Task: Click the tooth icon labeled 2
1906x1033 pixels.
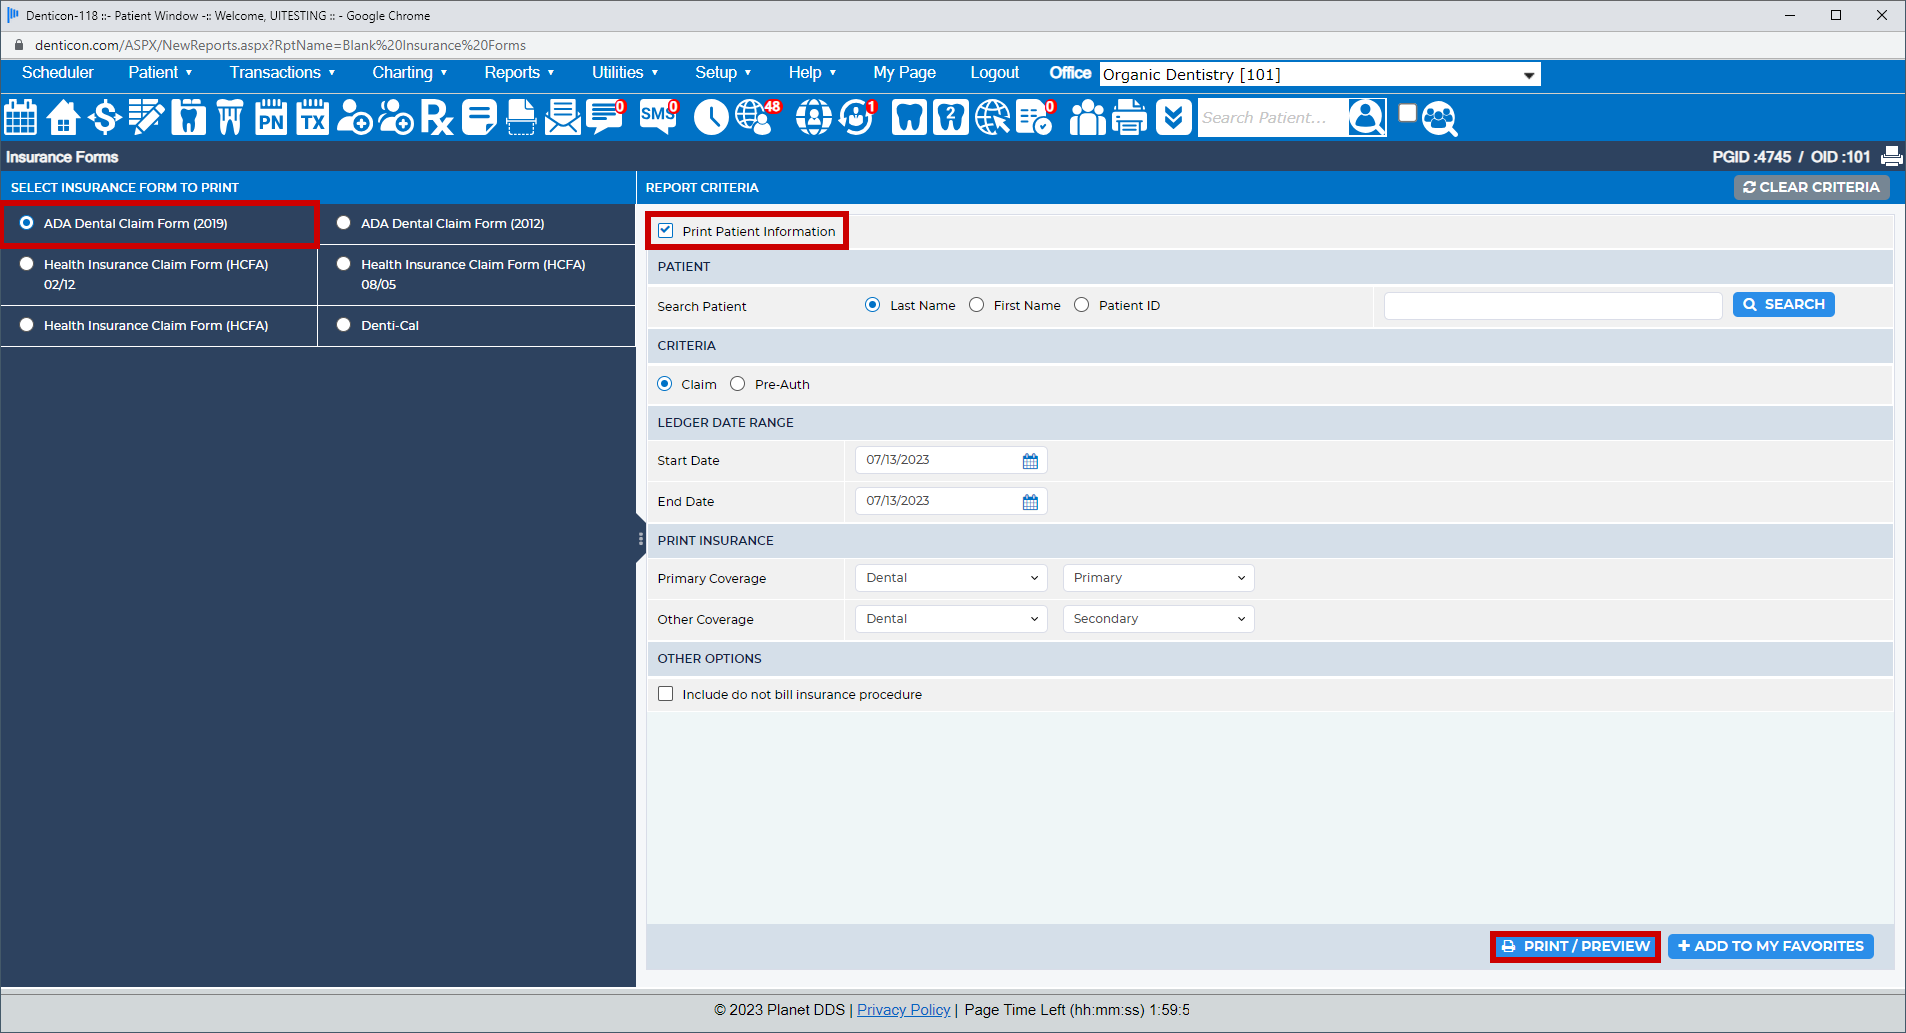Action: pyautogui.click(x=951, y=117)
